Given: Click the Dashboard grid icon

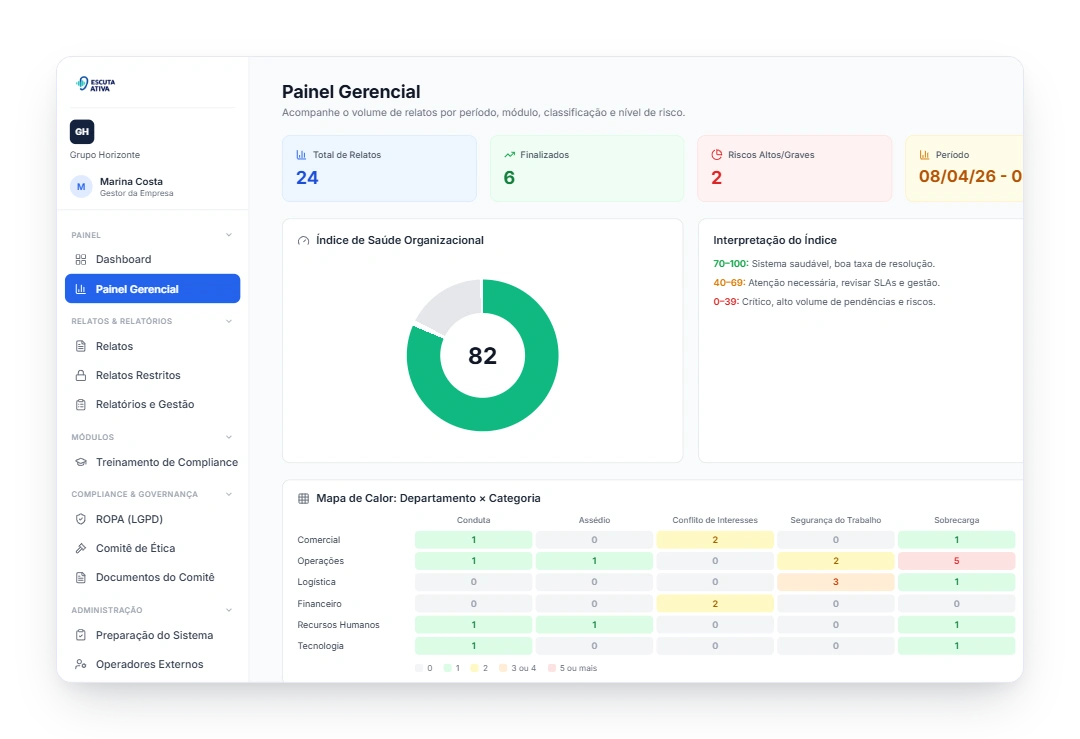Looking at the screenshot, I should (x=81, y=260).
